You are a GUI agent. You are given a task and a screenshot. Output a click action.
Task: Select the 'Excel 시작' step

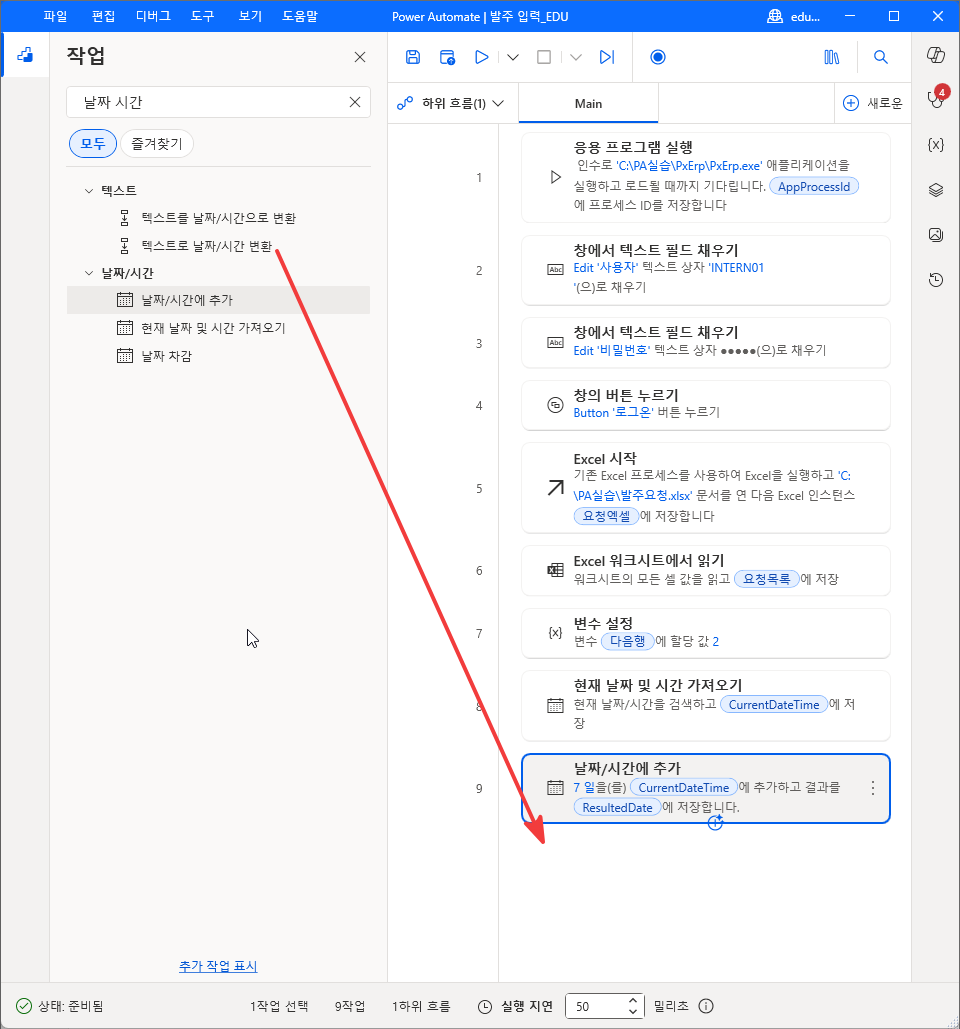point(705,488)
